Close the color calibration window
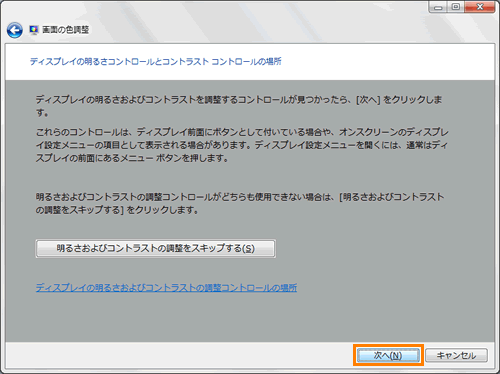This screenshot has width=500, height=374. [x=480, y=7]
